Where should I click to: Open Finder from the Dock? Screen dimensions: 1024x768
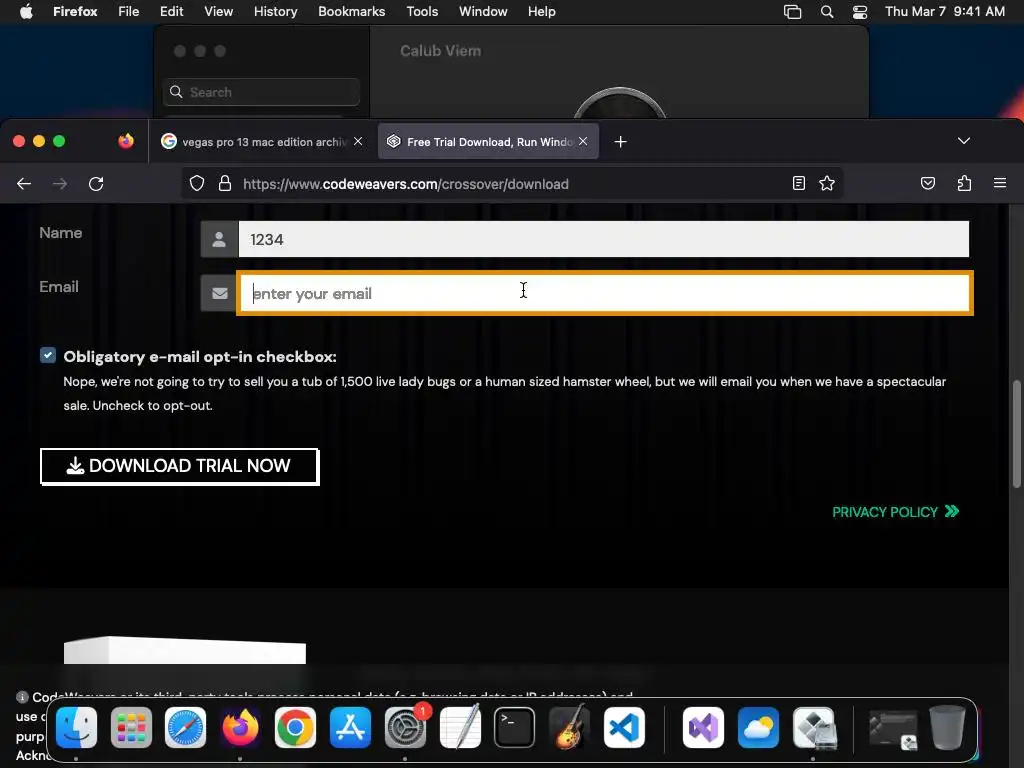pos(76,727)
